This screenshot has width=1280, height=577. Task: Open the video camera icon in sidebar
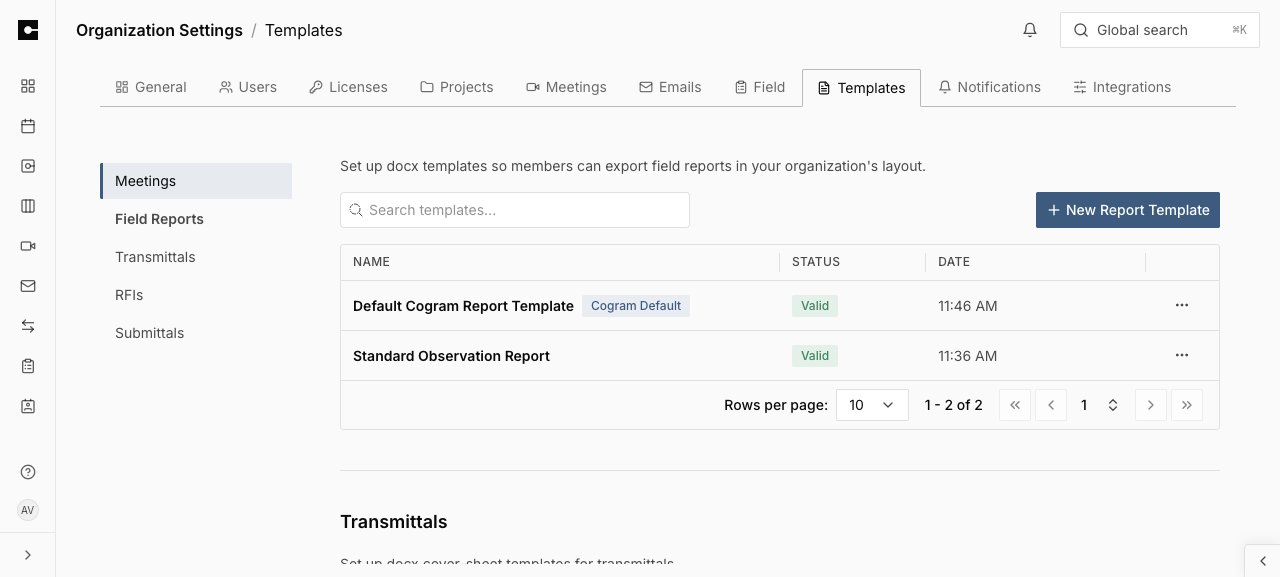coord(28,246)
